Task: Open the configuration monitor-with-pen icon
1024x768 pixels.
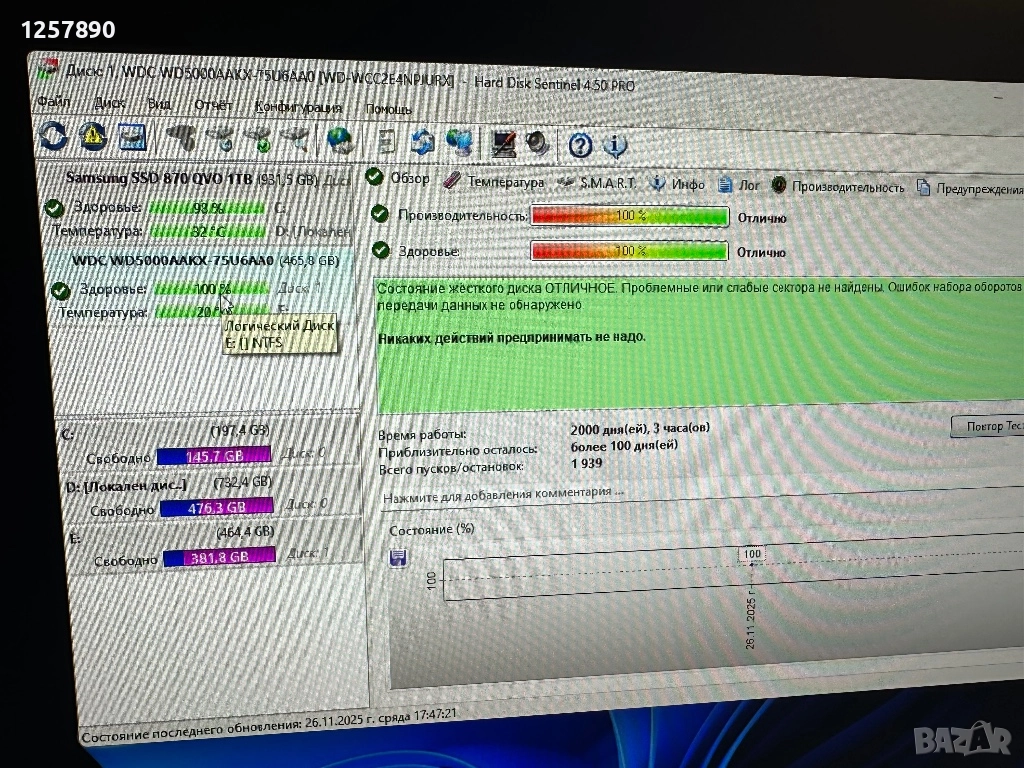Action: pyautogui.click(x=502, y=144)
